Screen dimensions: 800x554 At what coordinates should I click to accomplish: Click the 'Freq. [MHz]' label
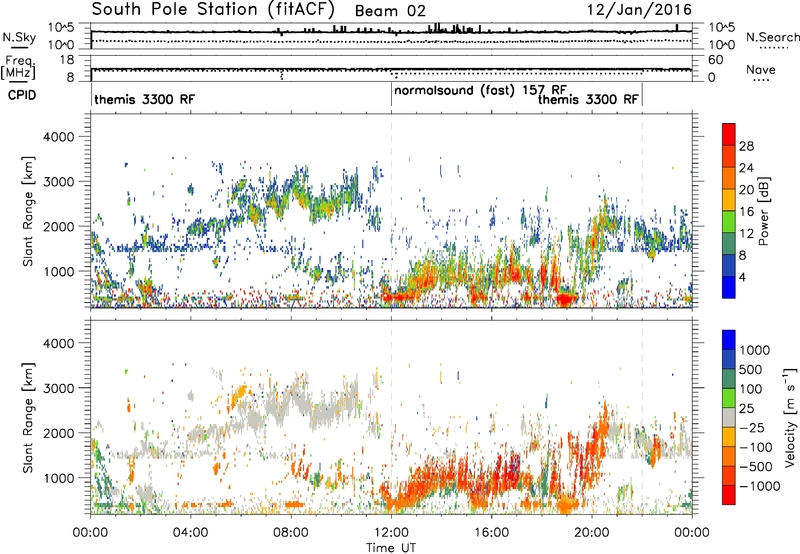coord(18,68)
